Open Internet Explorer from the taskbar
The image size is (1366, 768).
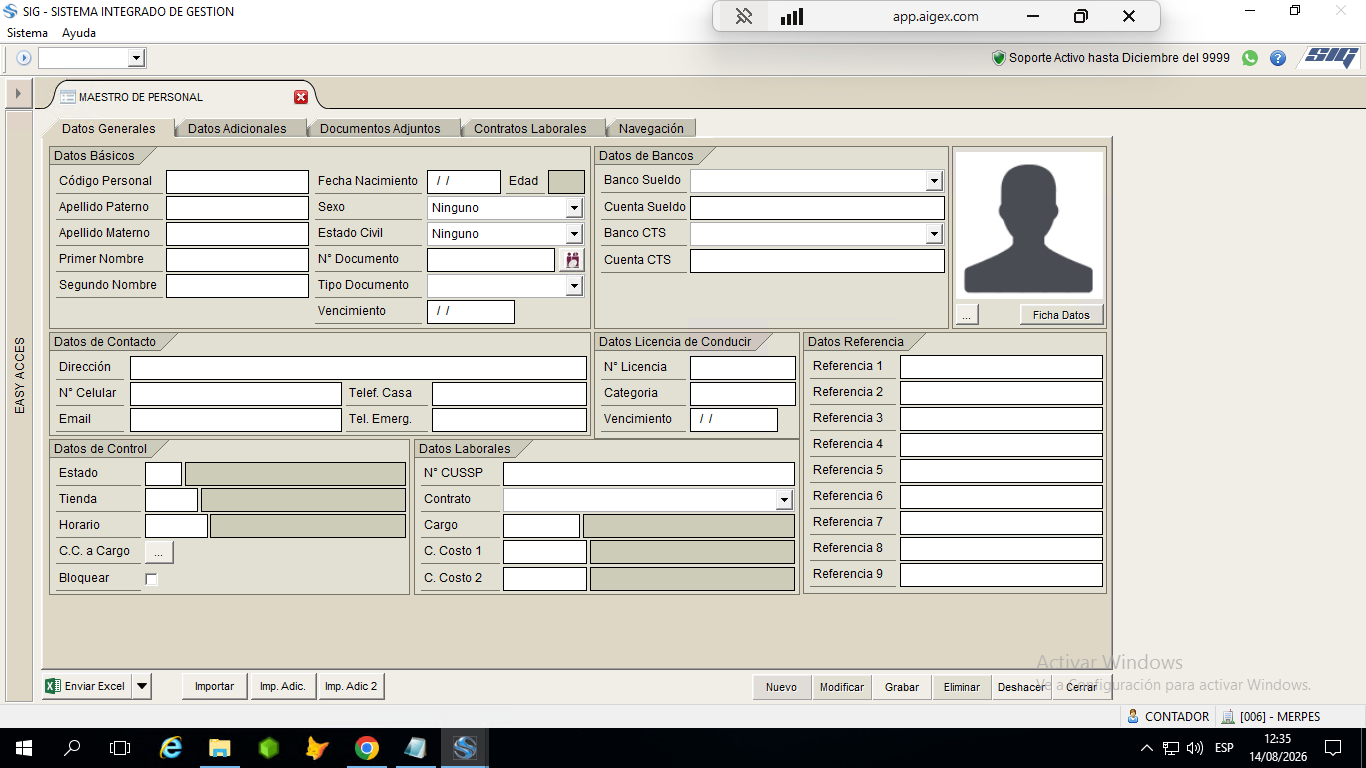click(x=172, y=748)
